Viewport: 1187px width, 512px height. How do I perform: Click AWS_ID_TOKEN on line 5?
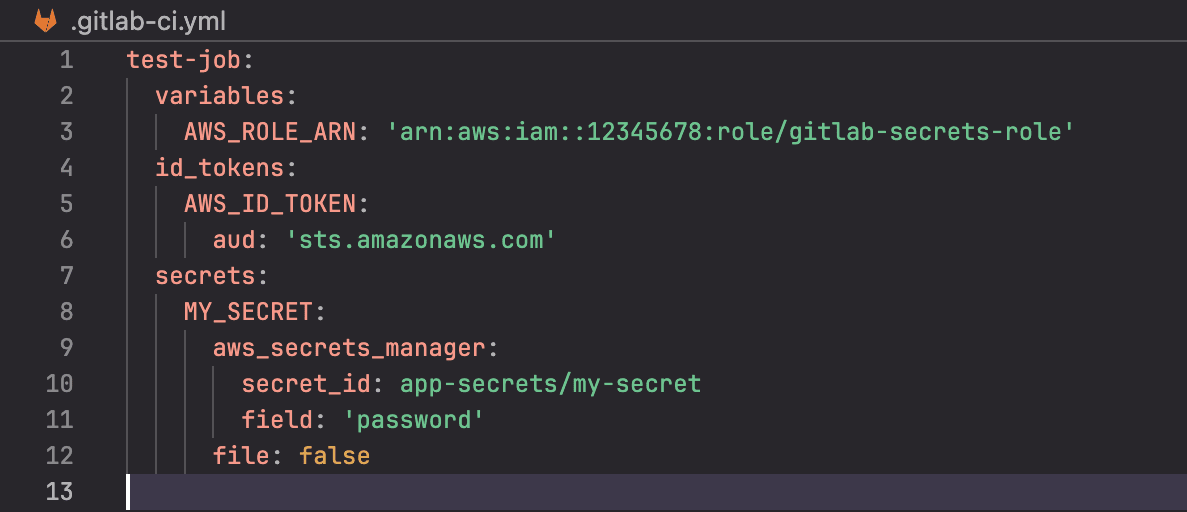point(270,204)
